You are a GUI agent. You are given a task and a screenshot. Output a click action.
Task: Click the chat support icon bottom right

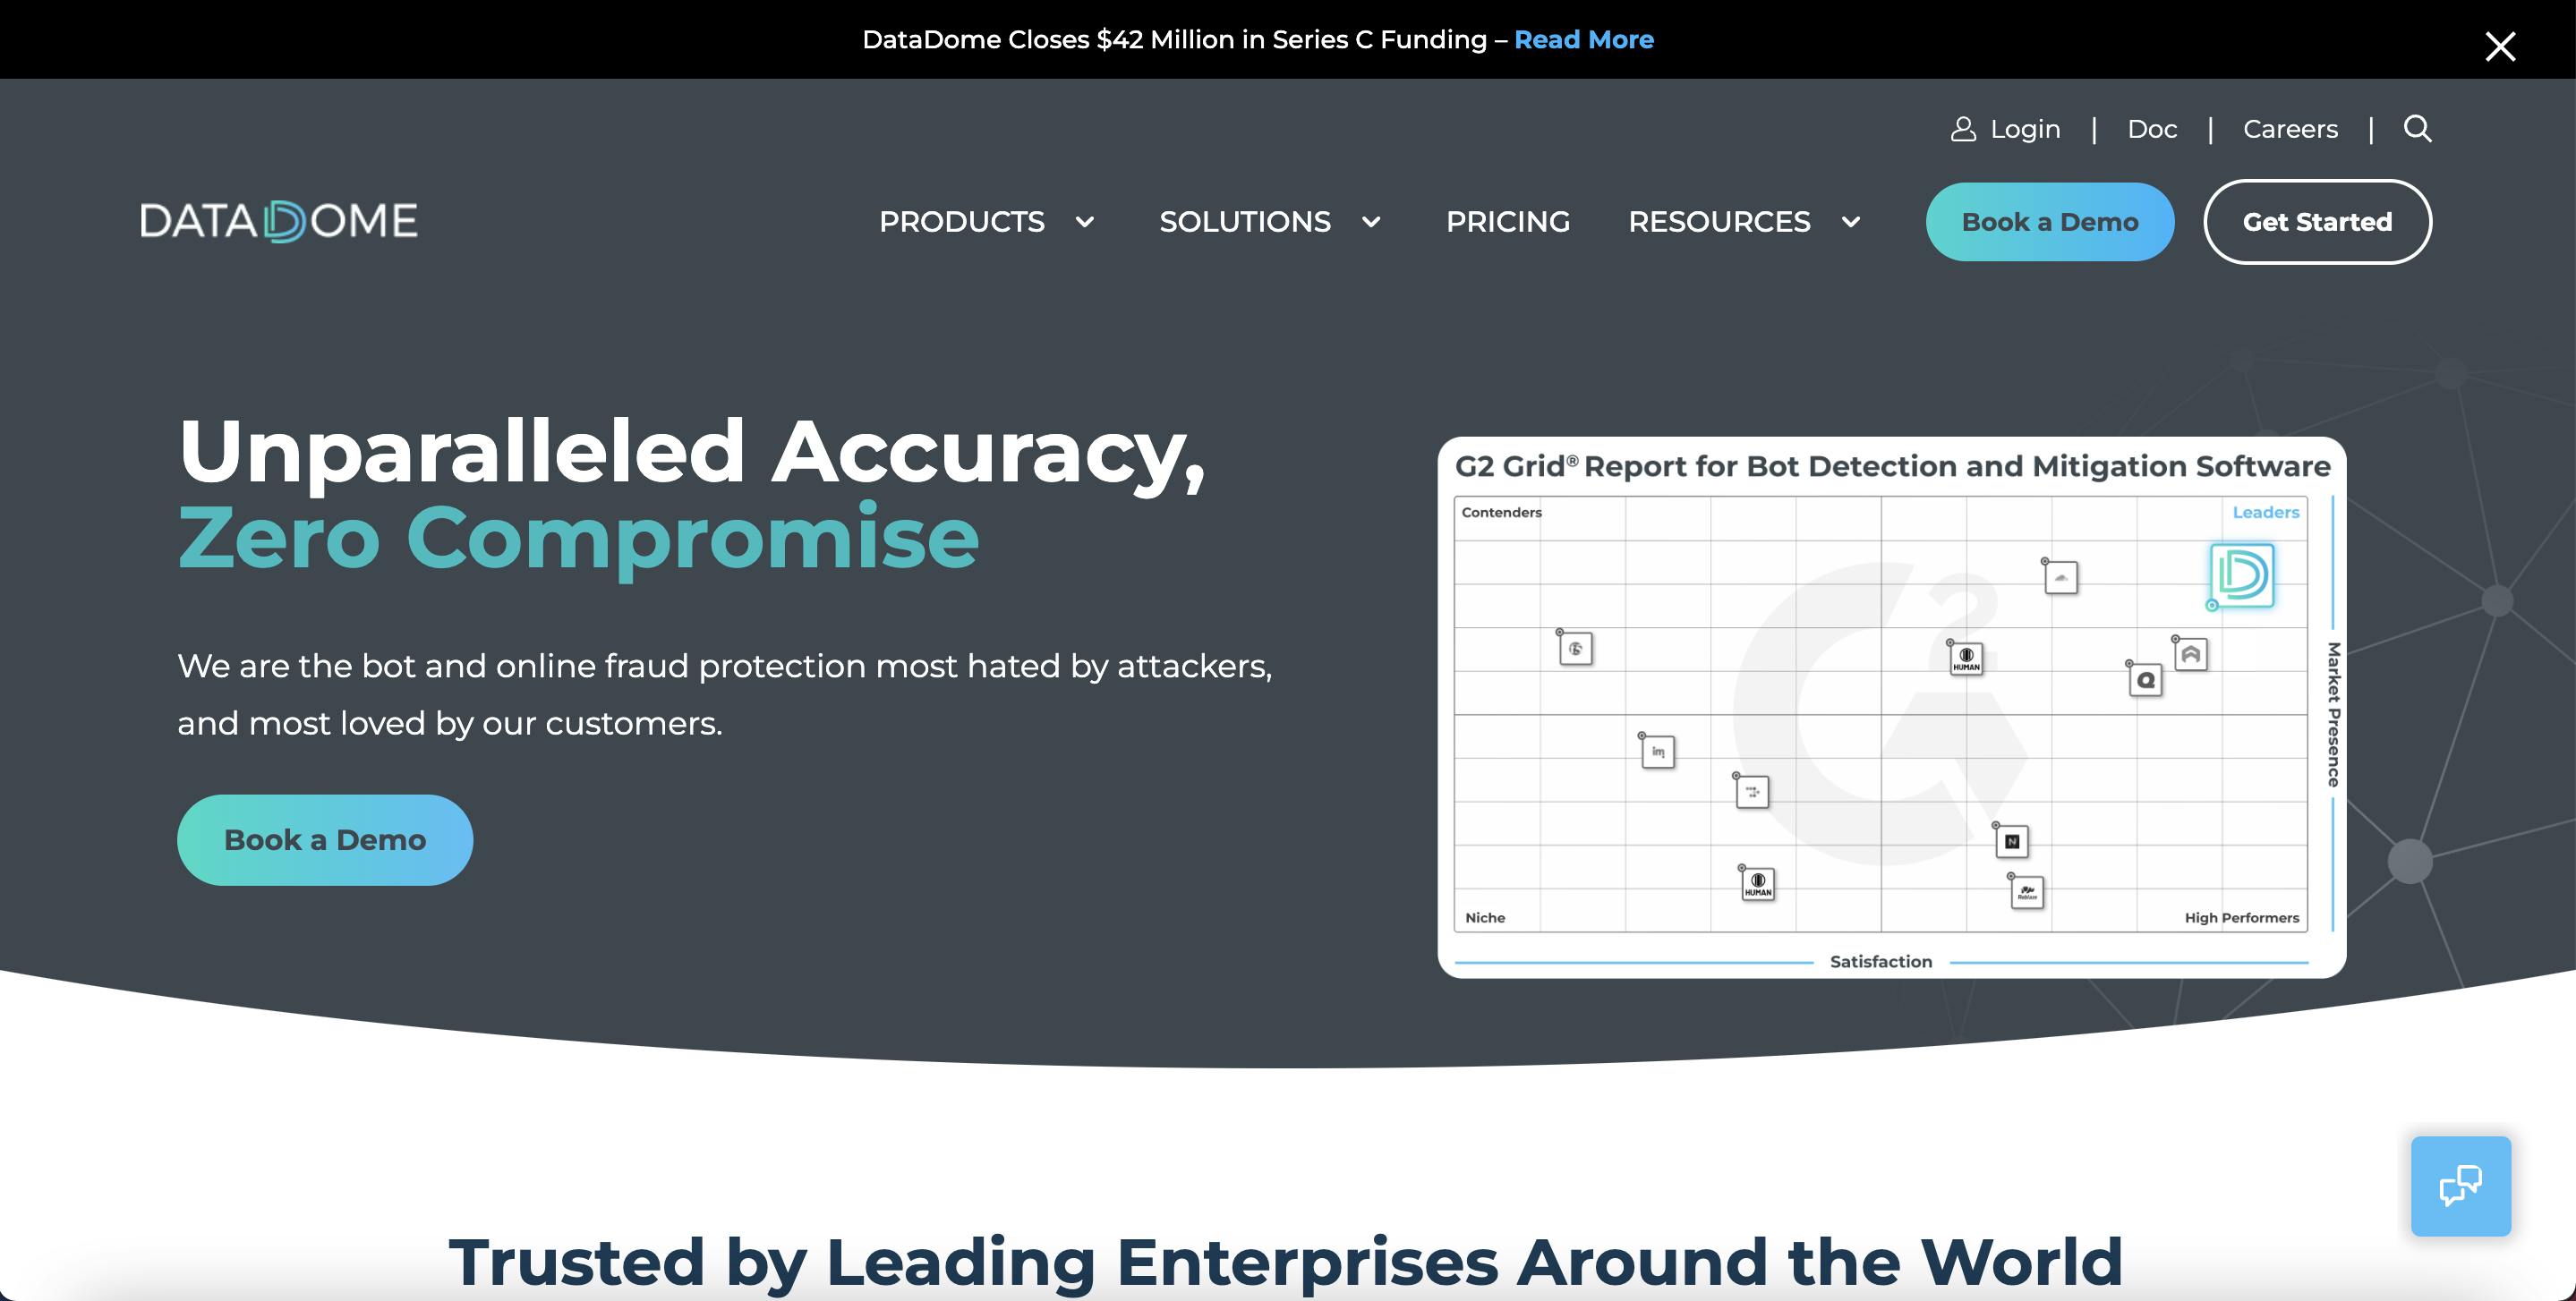pyautogui.click(x=2461, y=1186)
